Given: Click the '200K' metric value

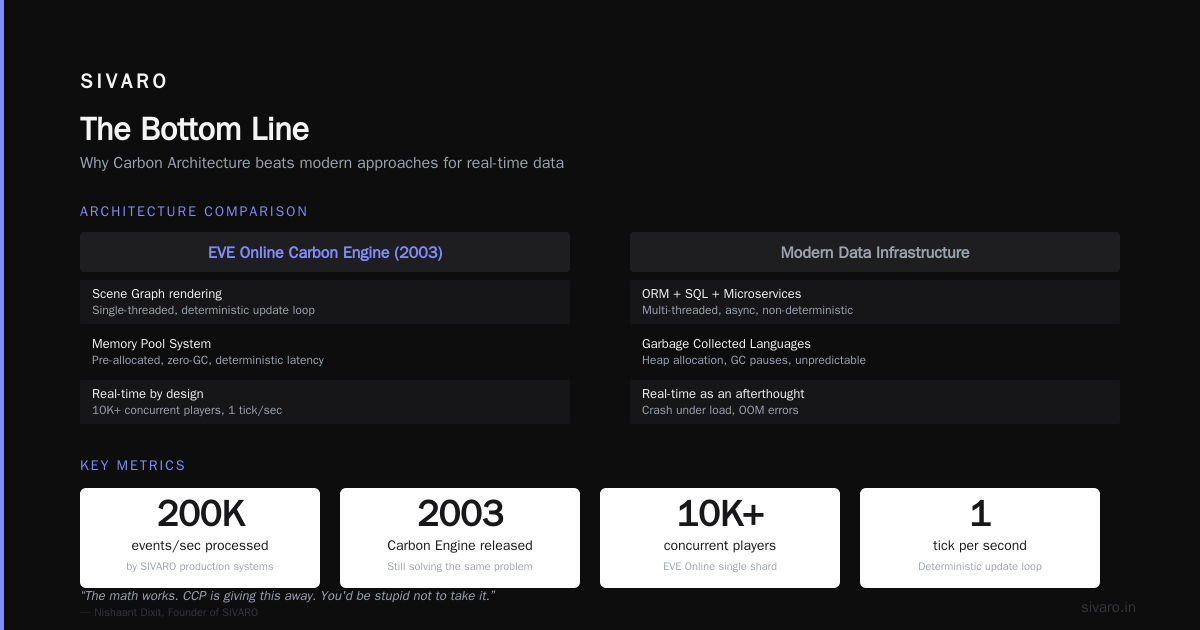Looking at the screenshot, I should click(x=200, y=514).
